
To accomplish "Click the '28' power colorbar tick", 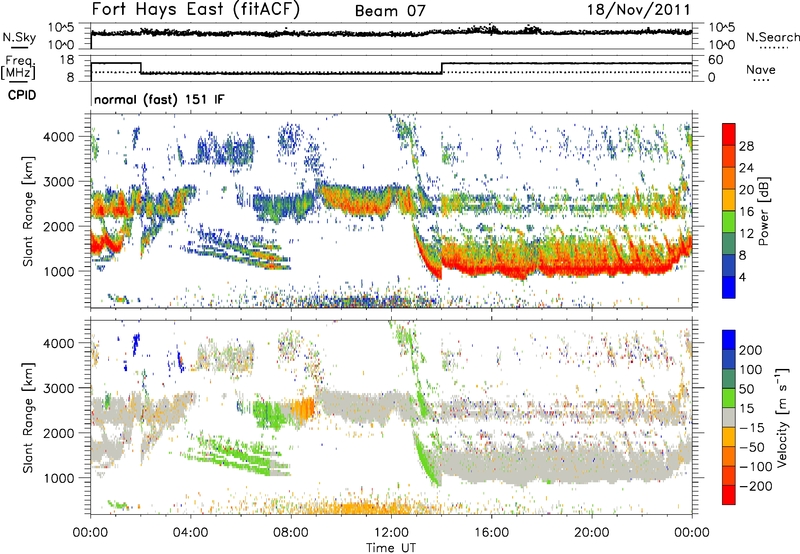I will (x=746, y=146).
